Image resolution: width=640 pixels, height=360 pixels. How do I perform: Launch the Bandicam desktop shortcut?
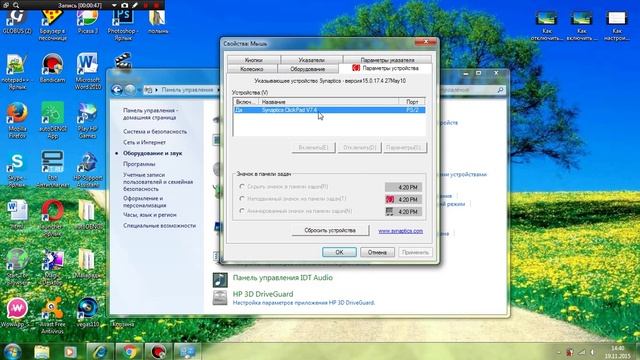(52, 69)
